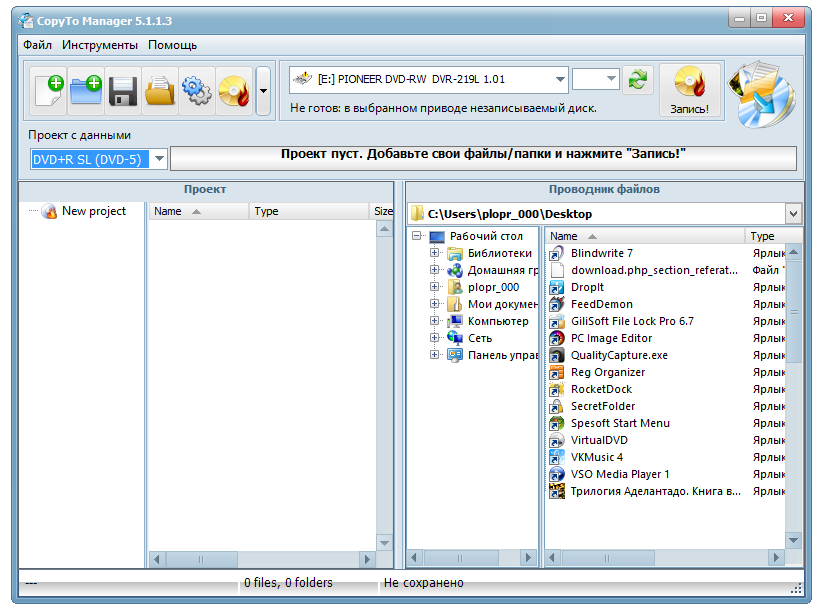Sort project list by Type column
The width and height of the screenshot is (820, 606).
coord(309,211)
